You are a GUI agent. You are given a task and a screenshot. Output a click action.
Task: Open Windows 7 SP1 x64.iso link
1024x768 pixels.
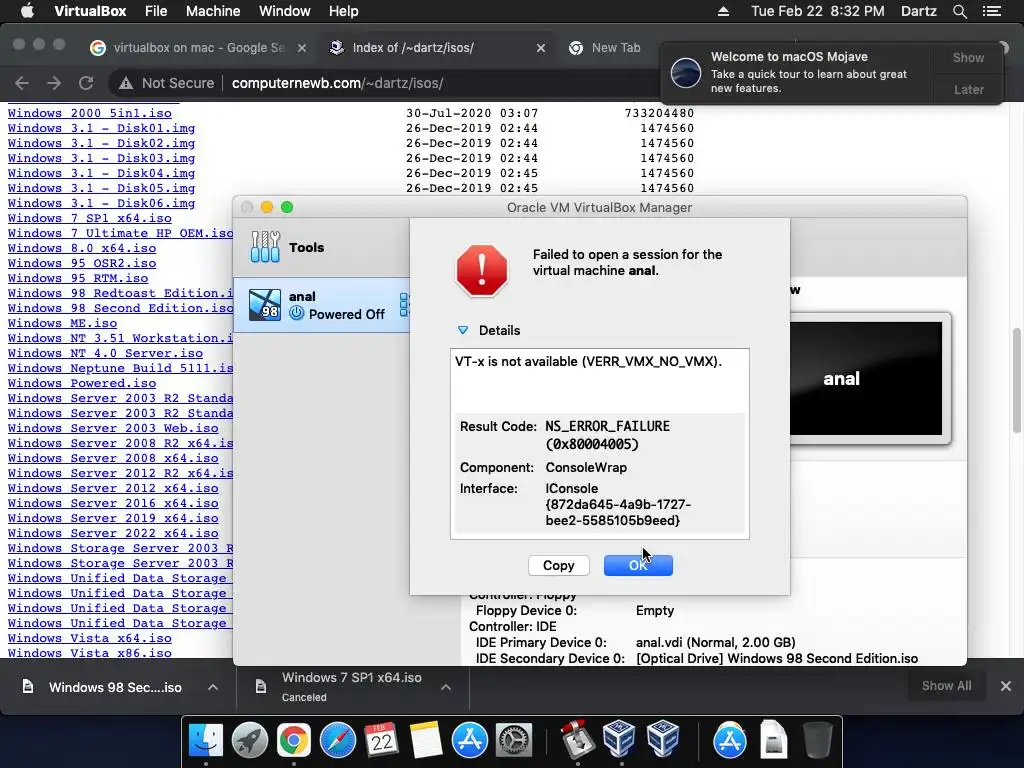pyautogui.click(x=89, y=218)
